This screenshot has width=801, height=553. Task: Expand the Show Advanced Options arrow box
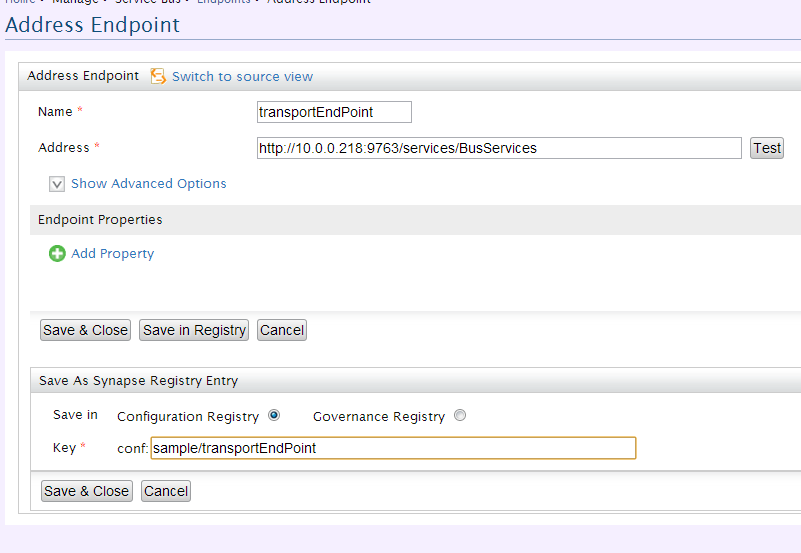pyautogui.click(x=57, y=184)
